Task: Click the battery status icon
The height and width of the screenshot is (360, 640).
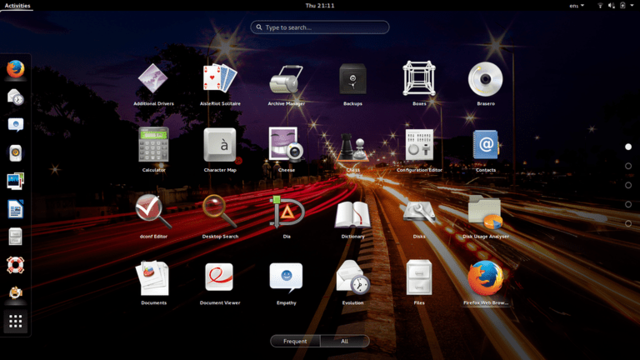Action: click(622, 6)
